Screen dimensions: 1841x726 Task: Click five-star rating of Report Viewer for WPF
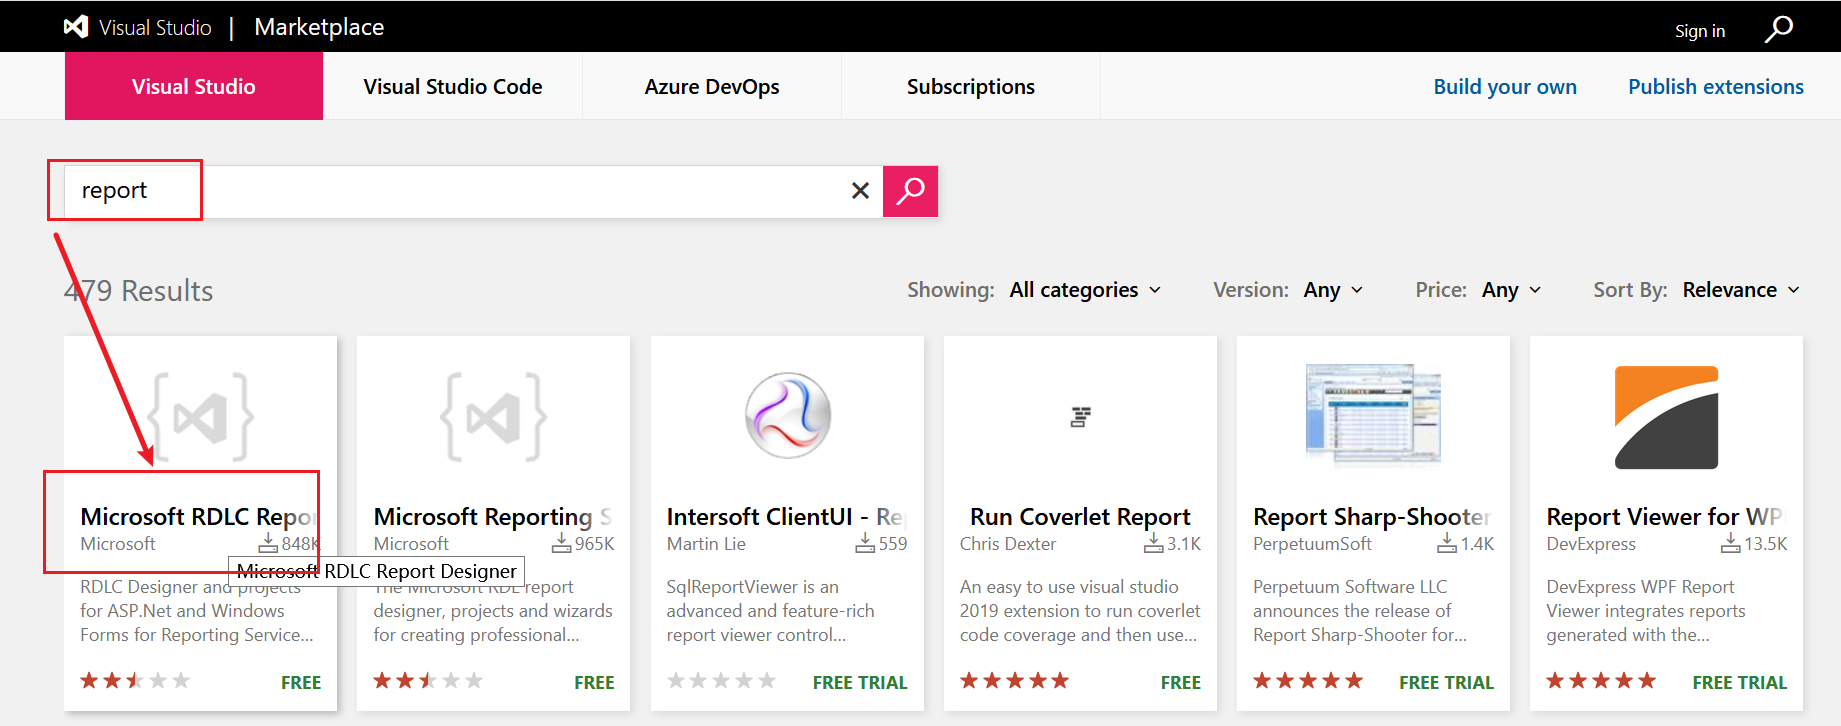pyautogui.click(x=1601, y=681)
